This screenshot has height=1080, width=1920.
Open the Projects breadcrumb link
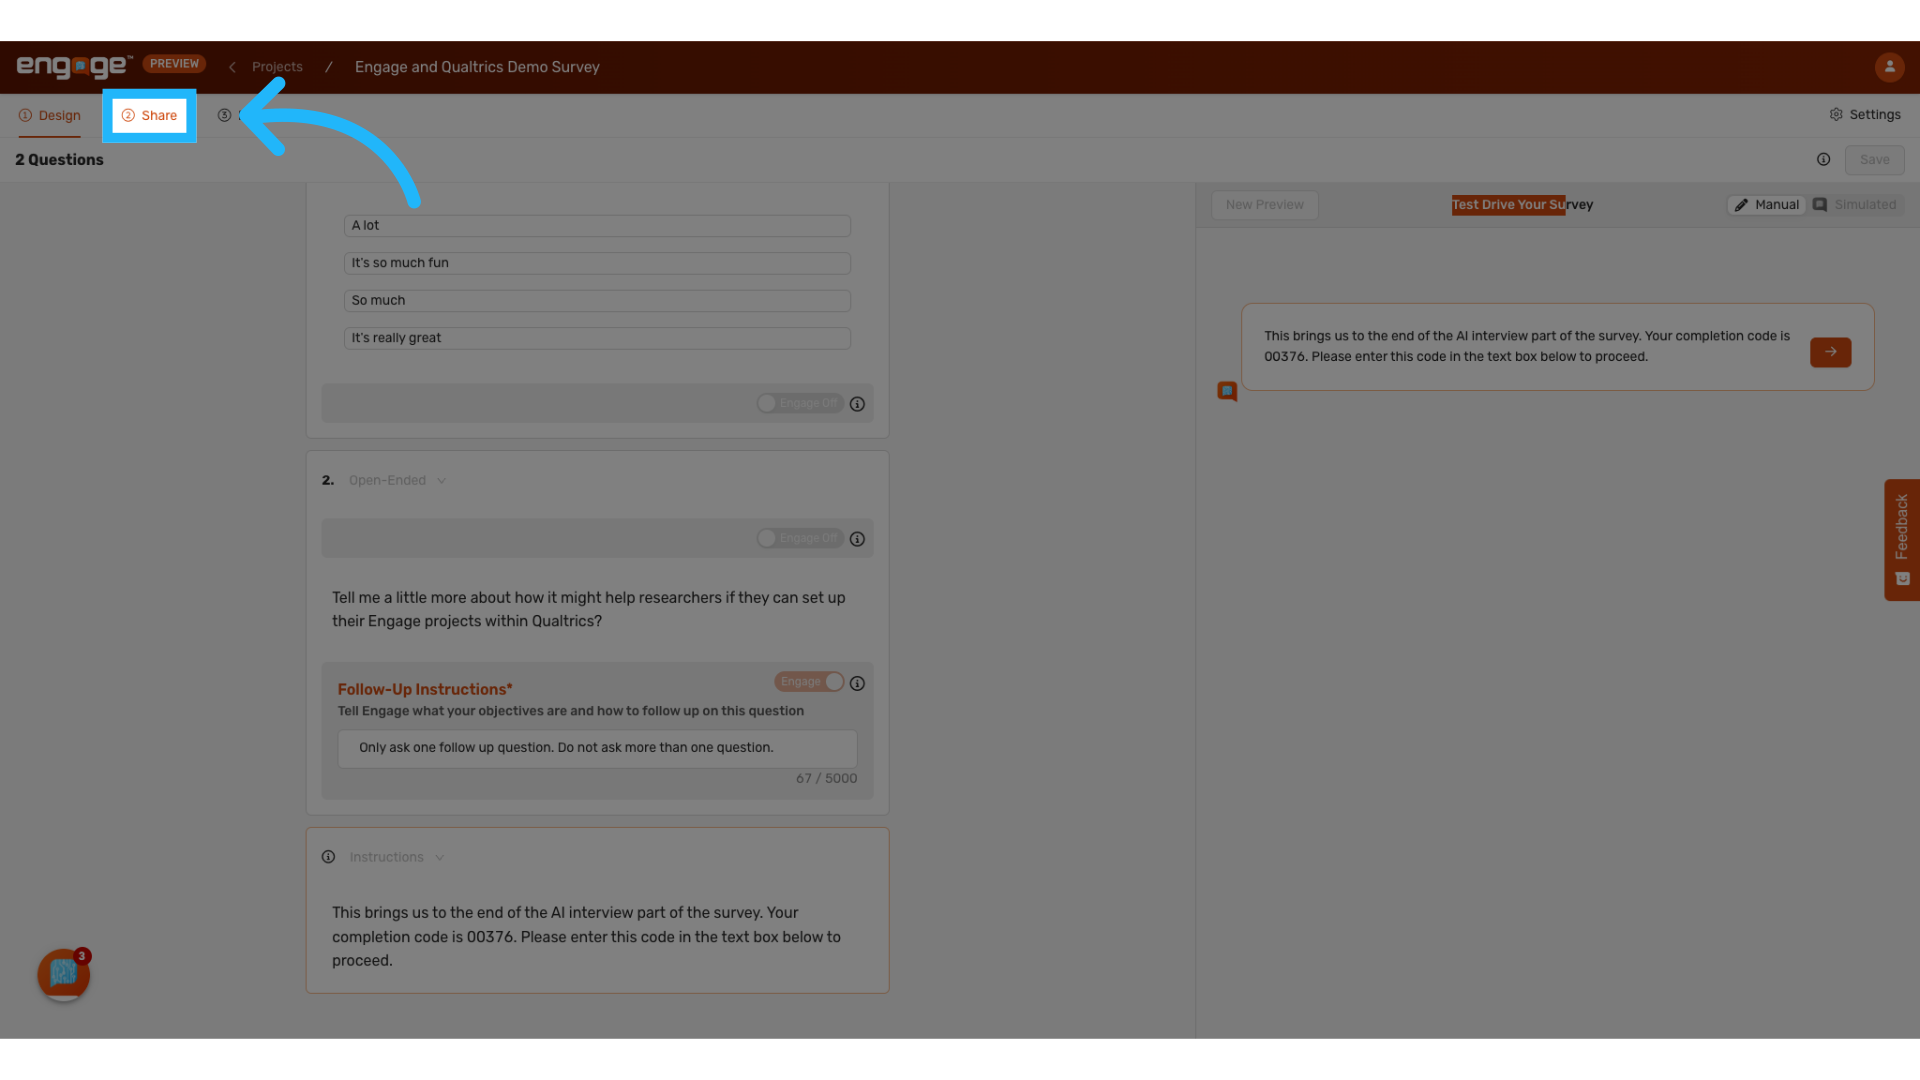(277, 66)
